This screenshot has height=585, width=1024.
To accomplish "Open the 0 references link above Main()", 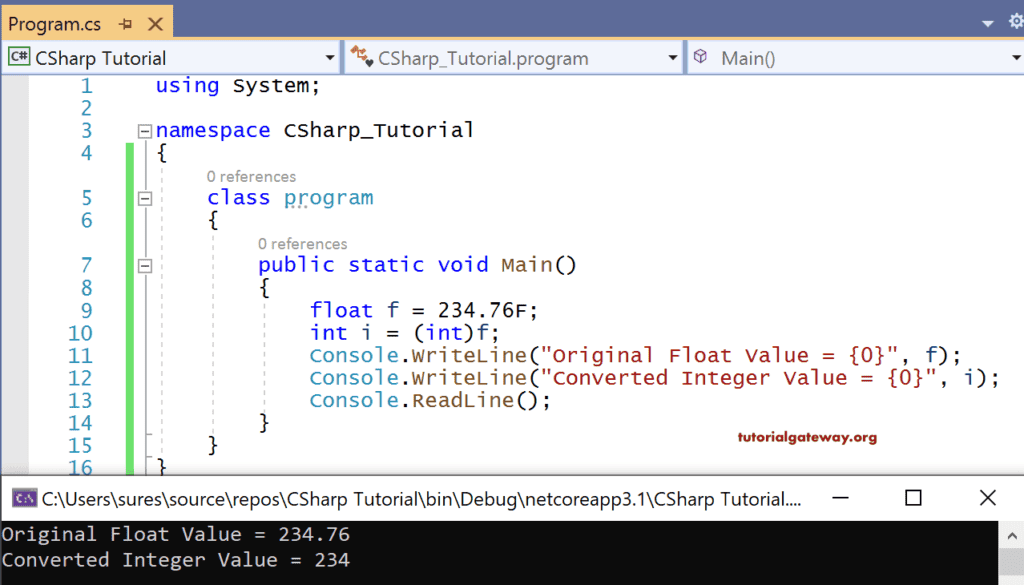I will [x=302, y=244].
